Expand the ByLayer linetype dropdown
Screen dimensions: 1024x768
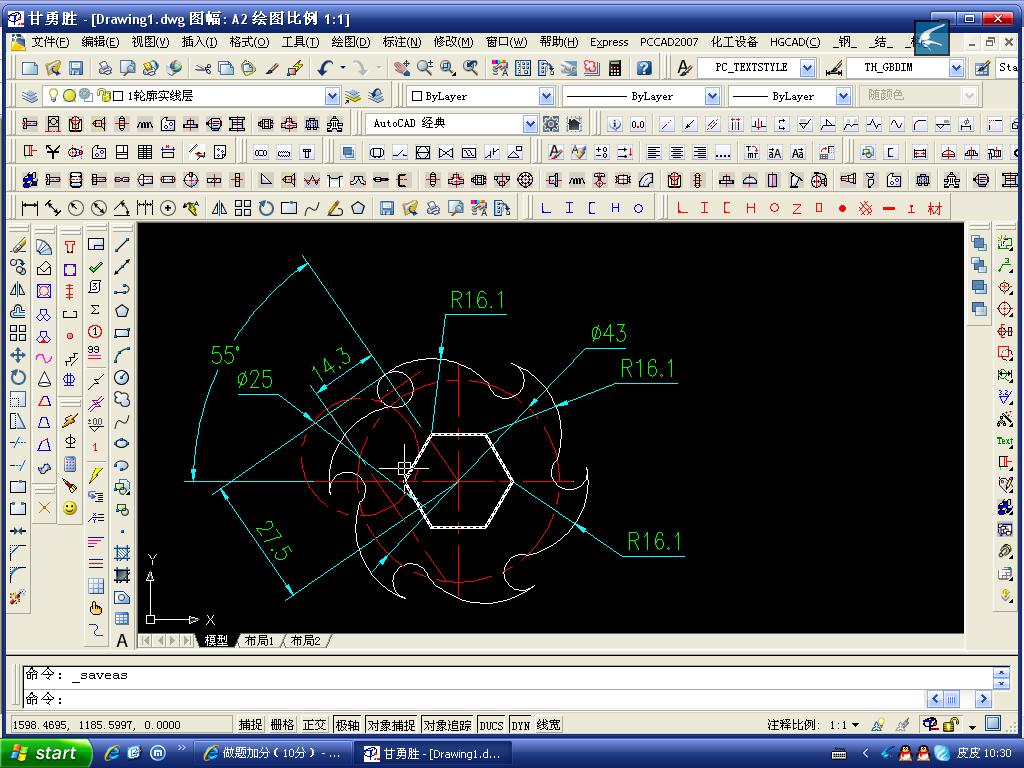coord(712,96)
